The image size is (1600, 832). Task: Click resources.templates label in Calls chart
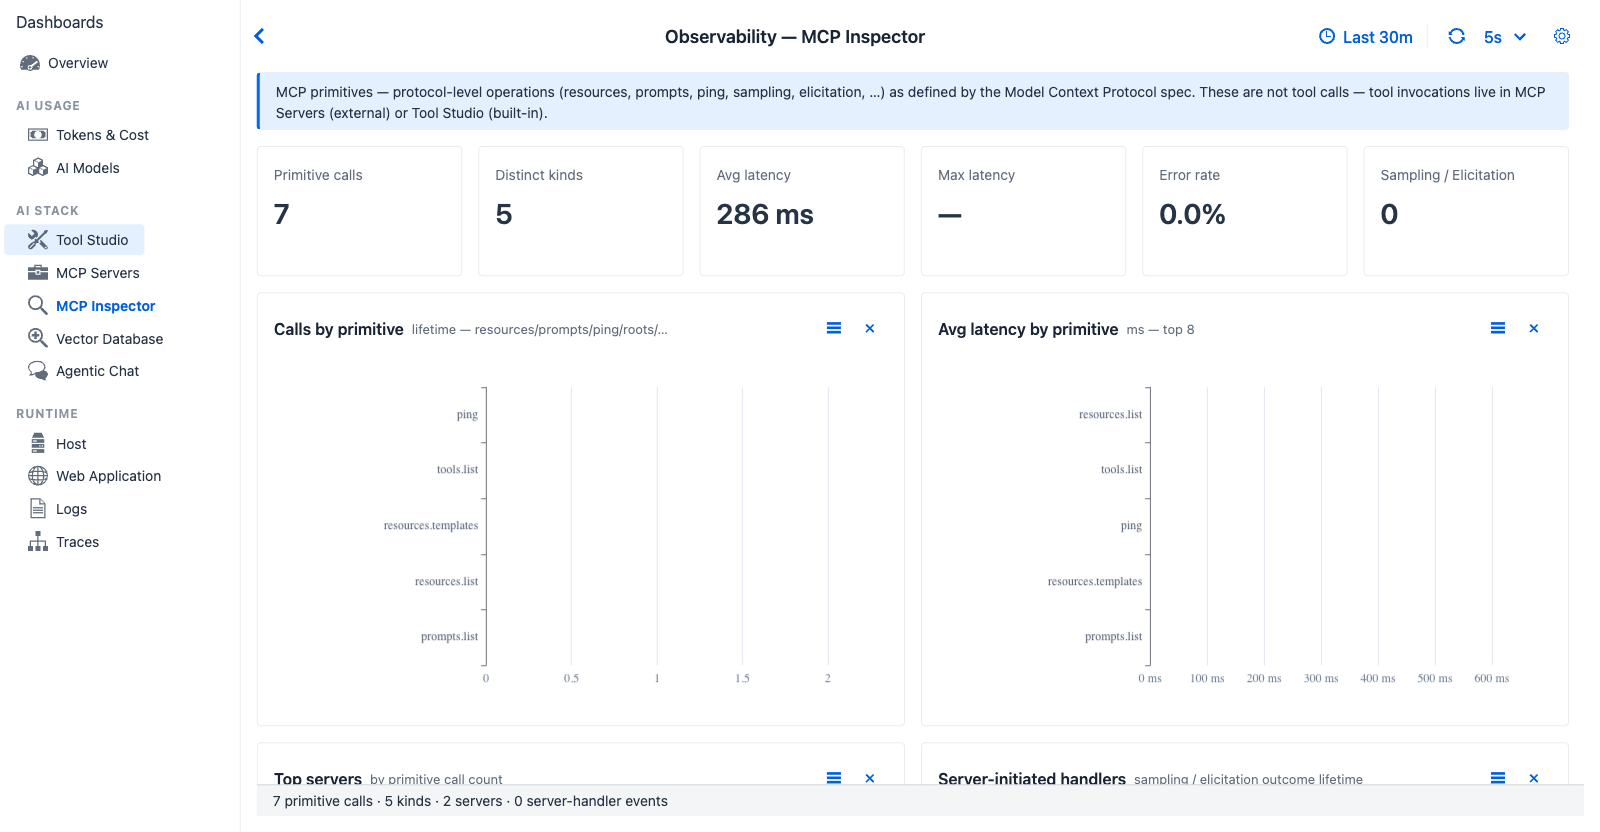431,526
